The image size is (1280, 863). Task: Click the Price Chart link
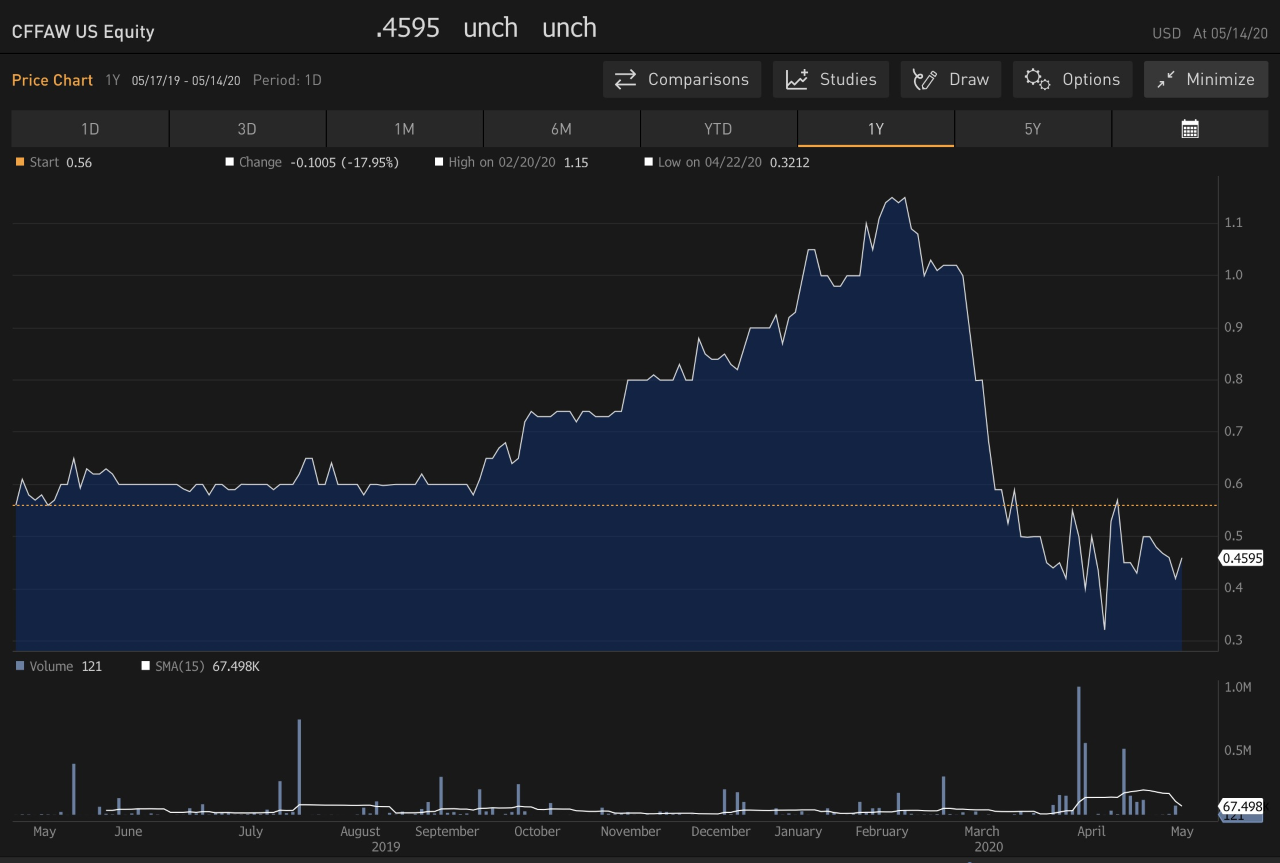pyautogui.click(x=52, y=80)
